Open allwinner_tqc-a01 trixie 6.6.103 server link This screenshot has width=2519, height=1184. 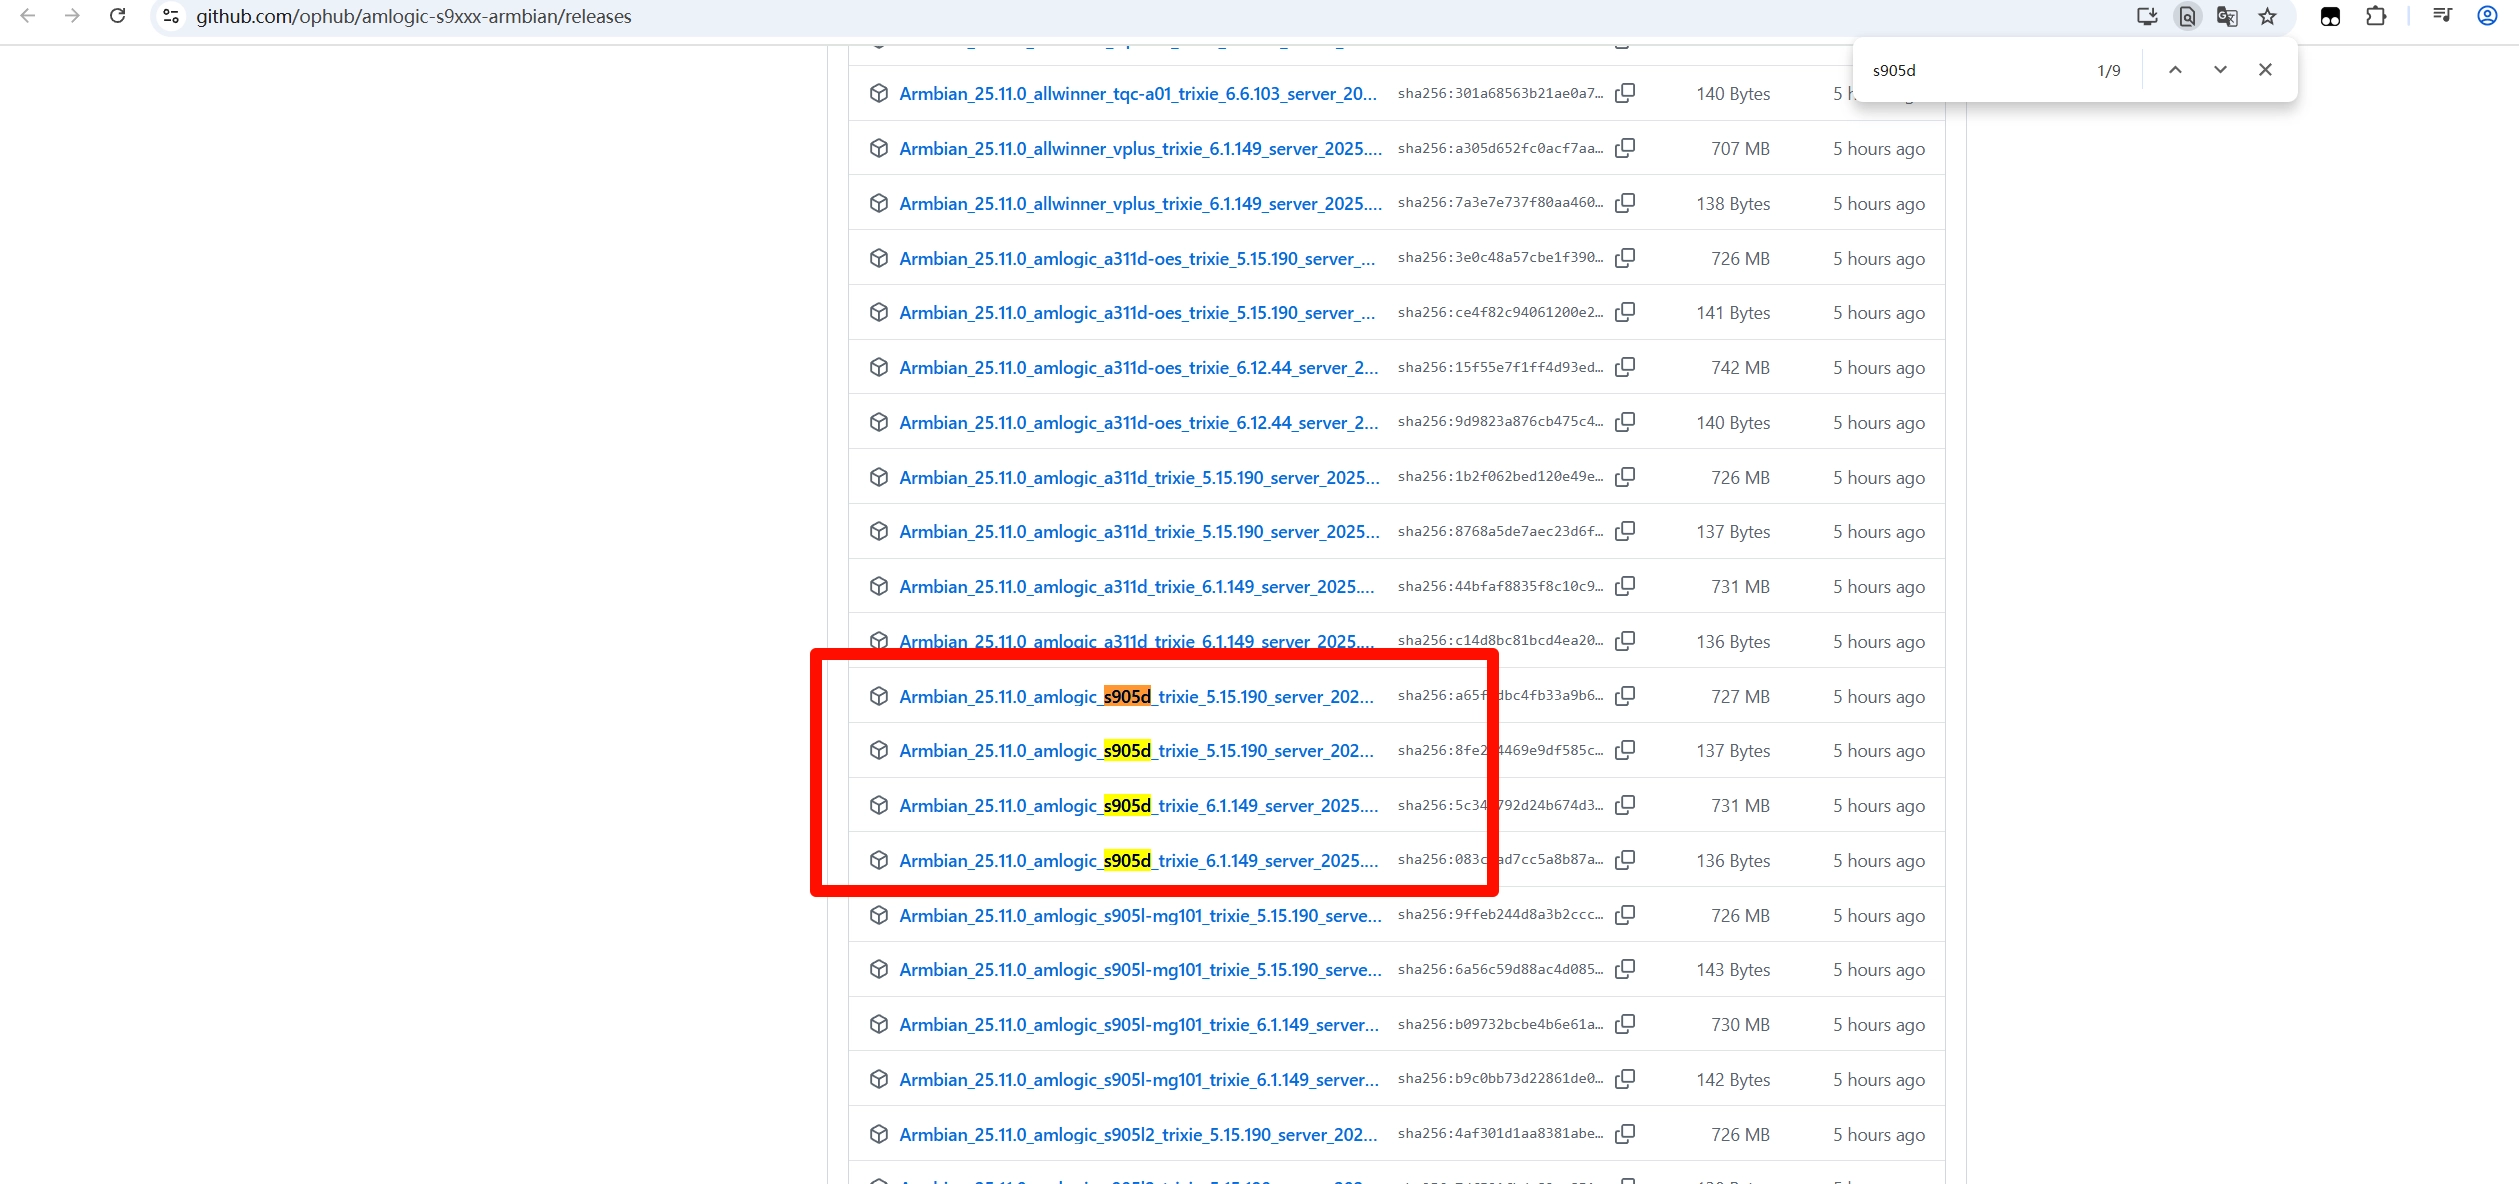tap(1137, 94)
